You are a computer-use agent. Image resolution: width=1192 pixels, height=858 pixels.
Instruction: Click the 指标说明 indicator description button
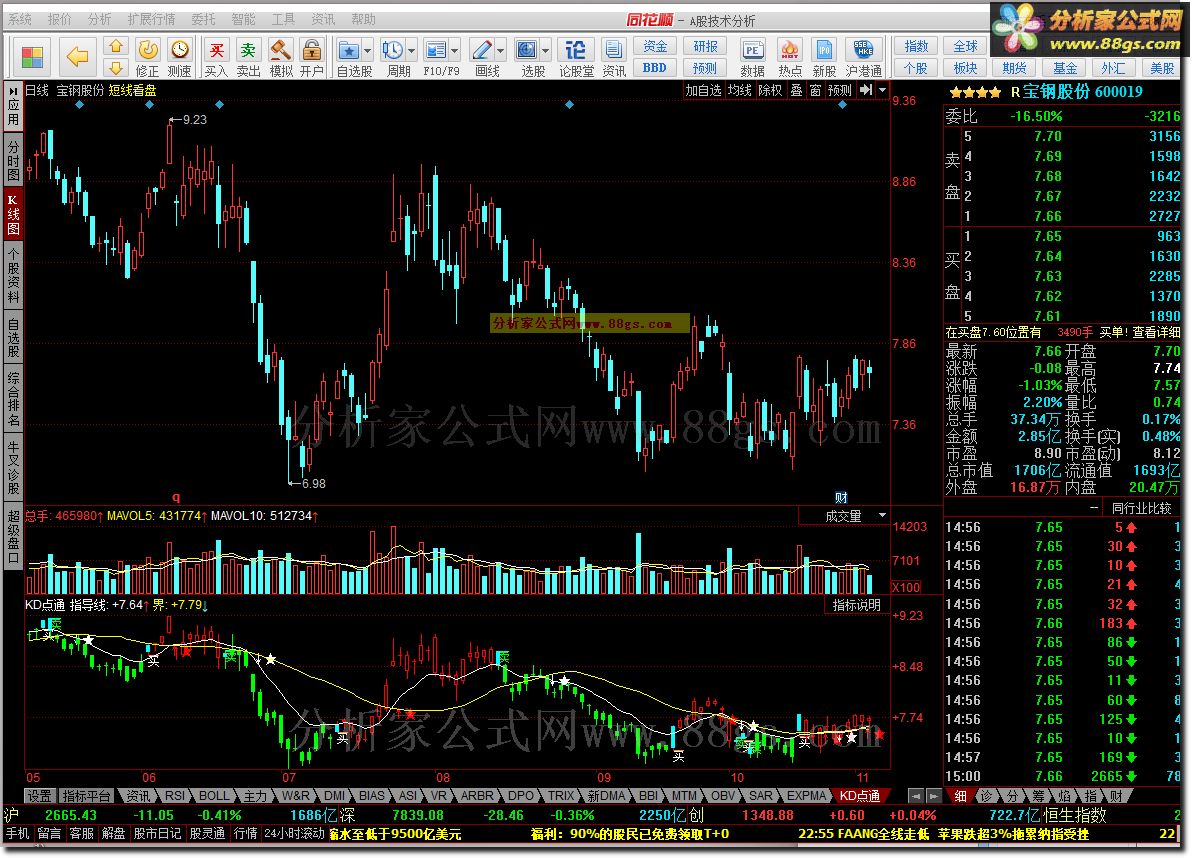[857, 605]
